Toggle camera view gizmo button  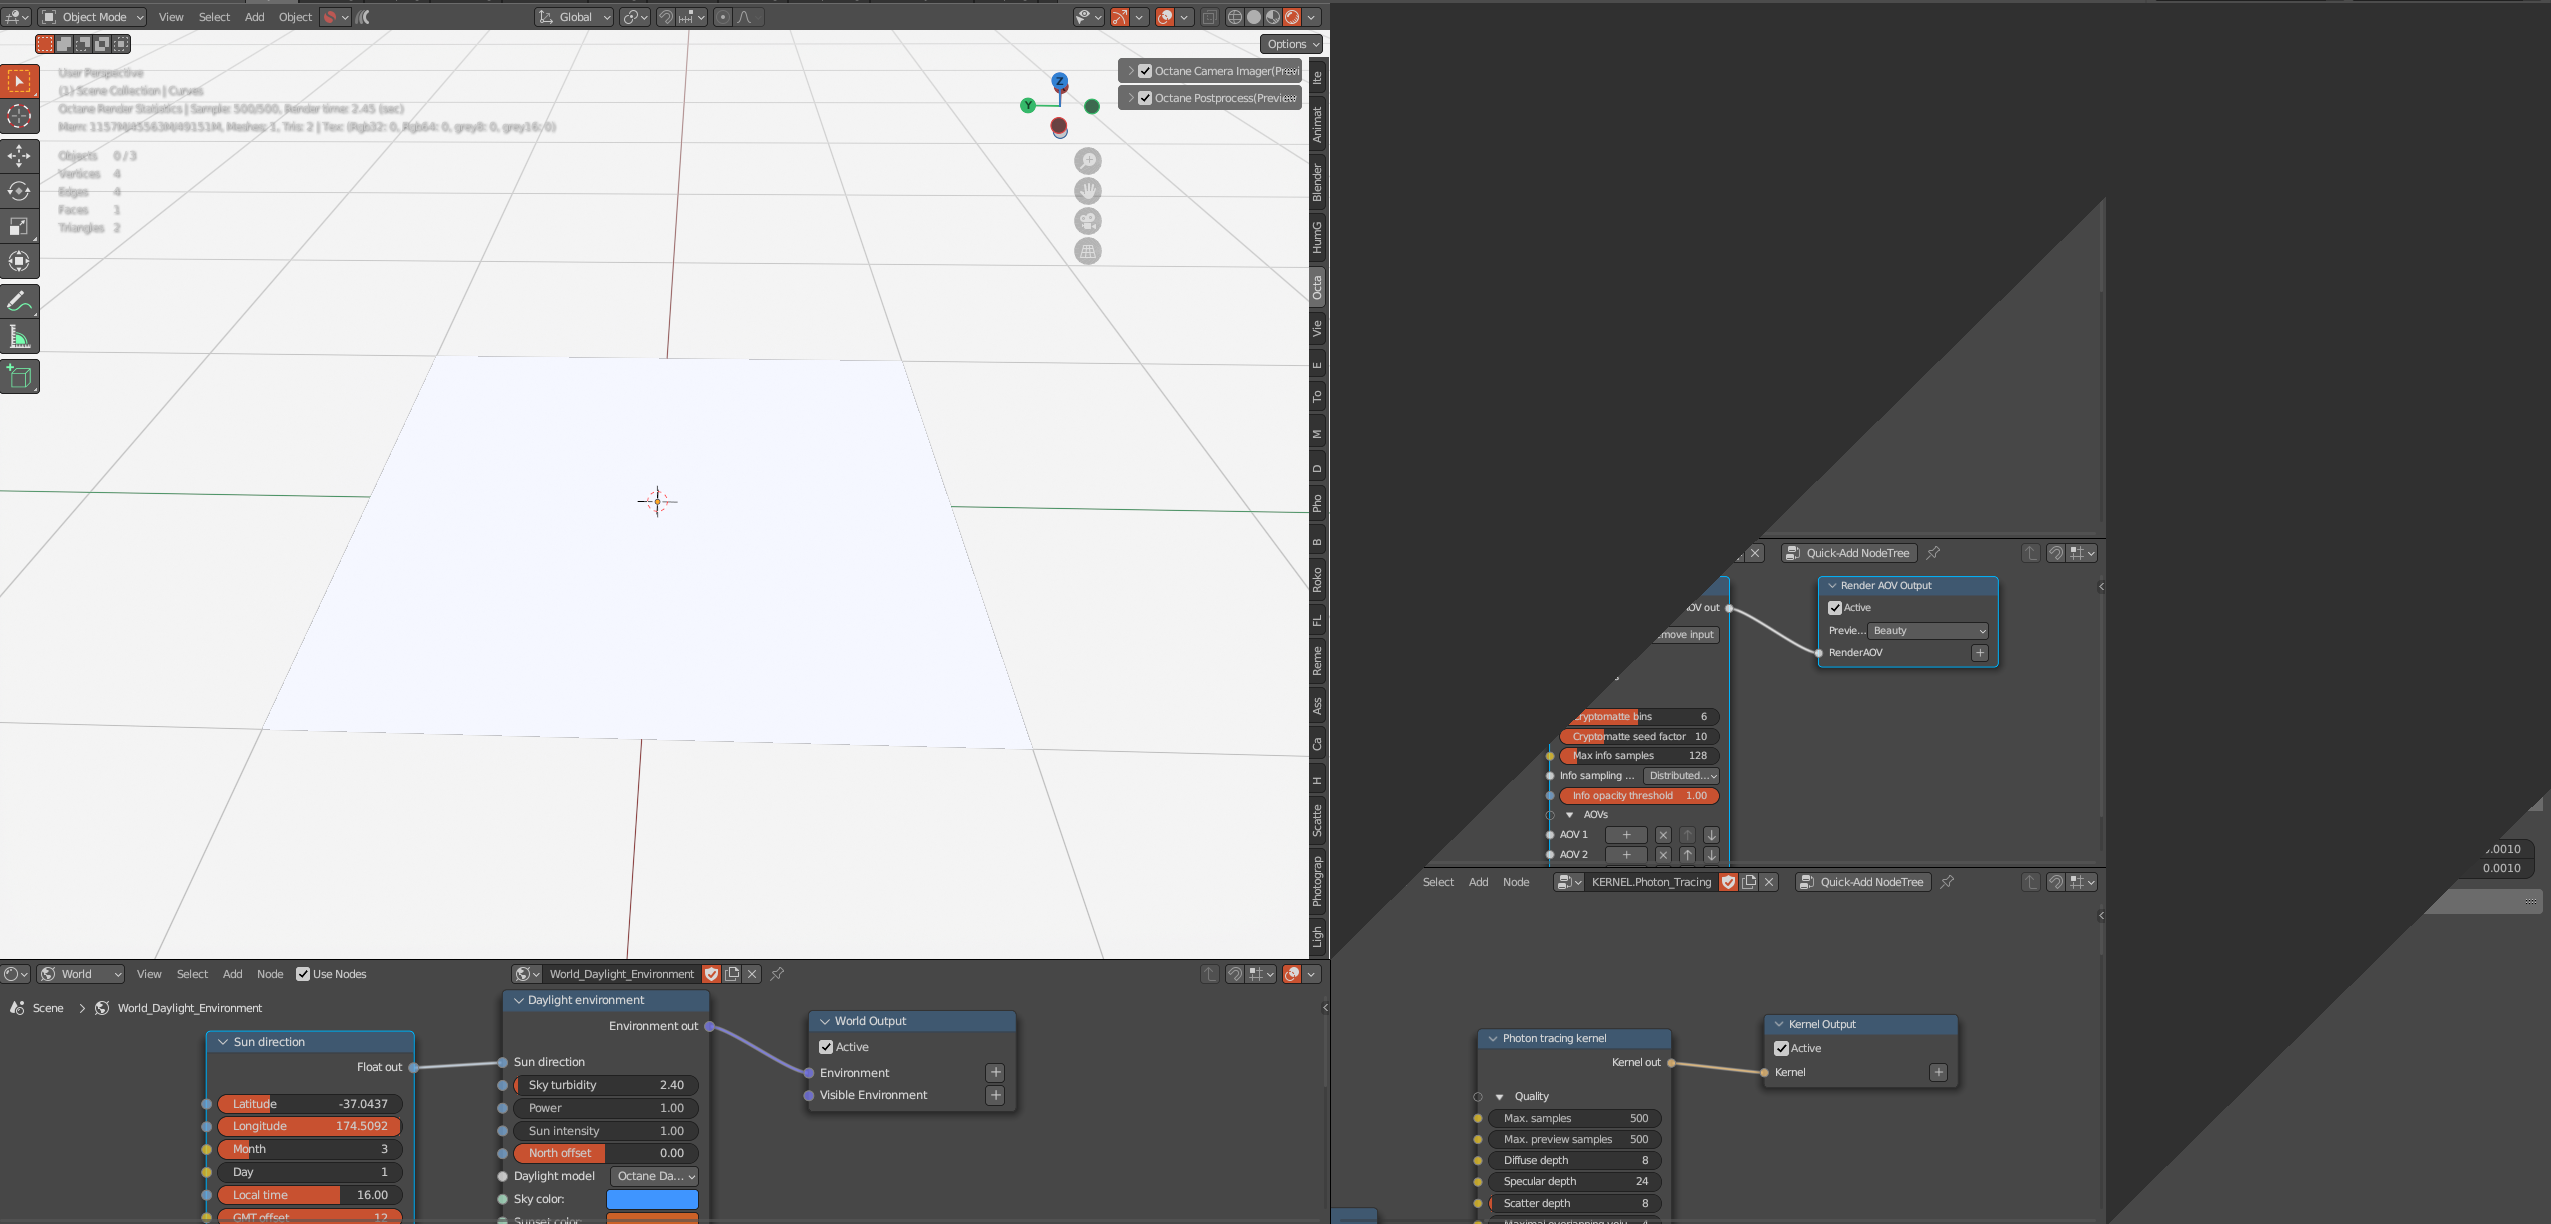click(x=1087, y=221)
